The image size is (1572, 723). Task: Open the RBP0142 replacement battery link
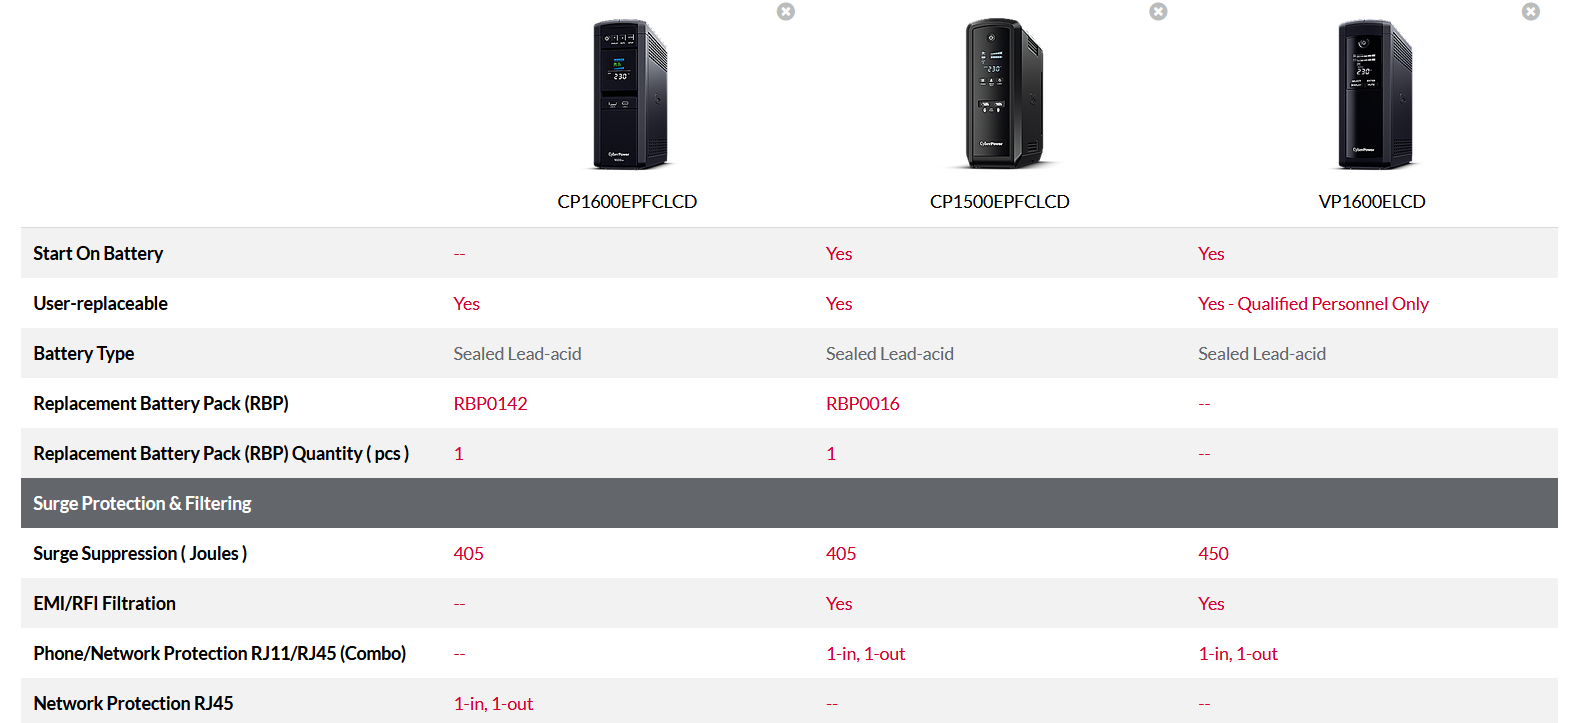[x=490, y=404]
